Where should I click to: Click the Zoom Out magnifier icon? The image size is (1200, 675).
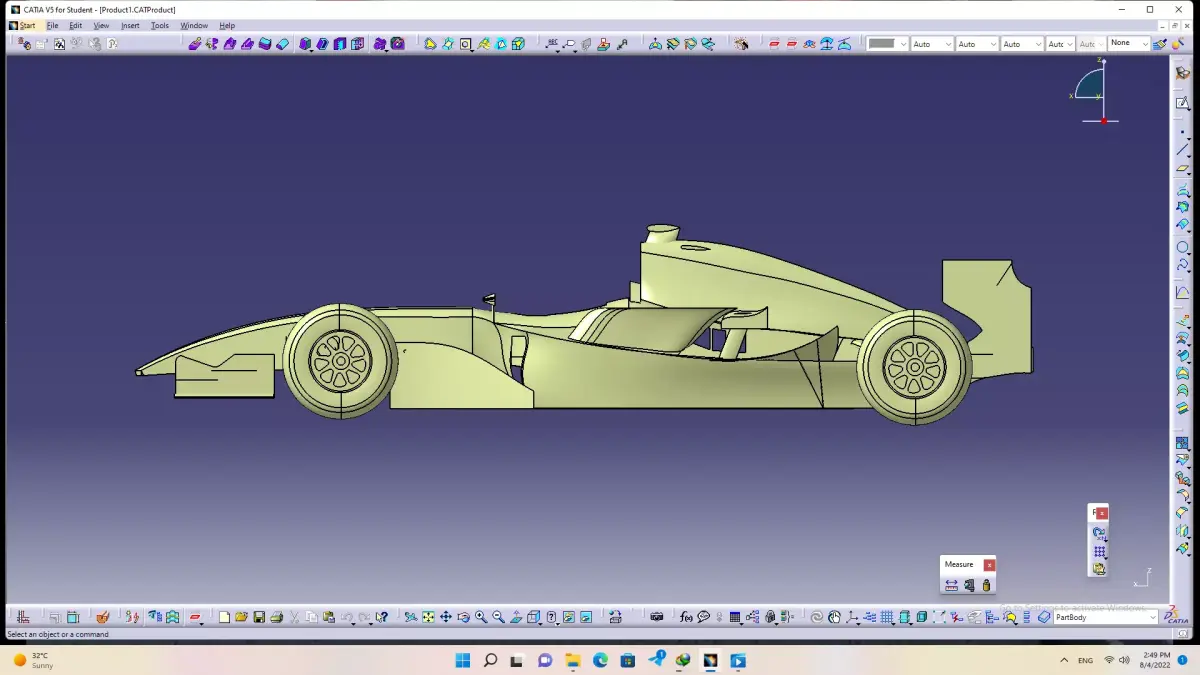[498, 617]
